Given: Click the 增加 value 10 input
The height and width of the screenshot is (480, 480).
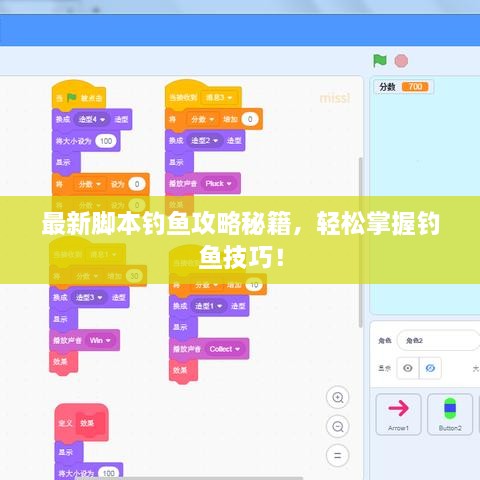Looking at the screenshot, I should (254, 285).
